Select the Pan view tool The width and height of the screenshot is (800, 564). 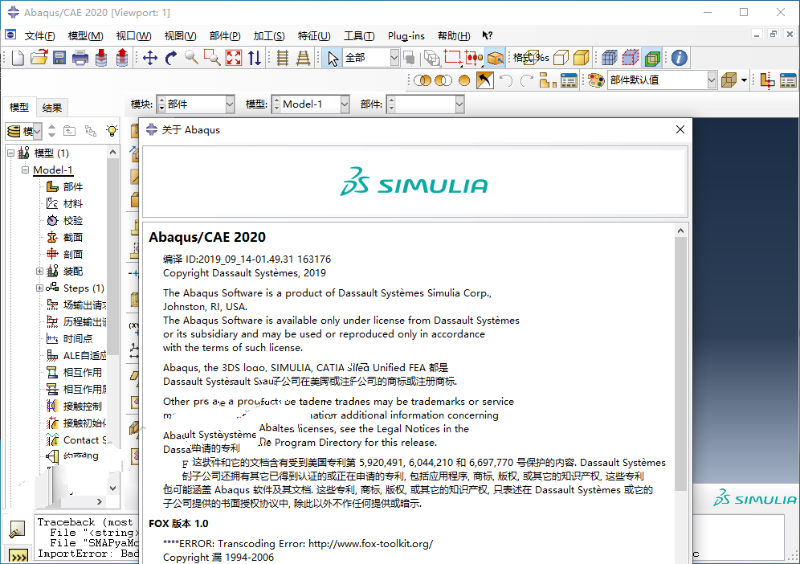(150, 58)
